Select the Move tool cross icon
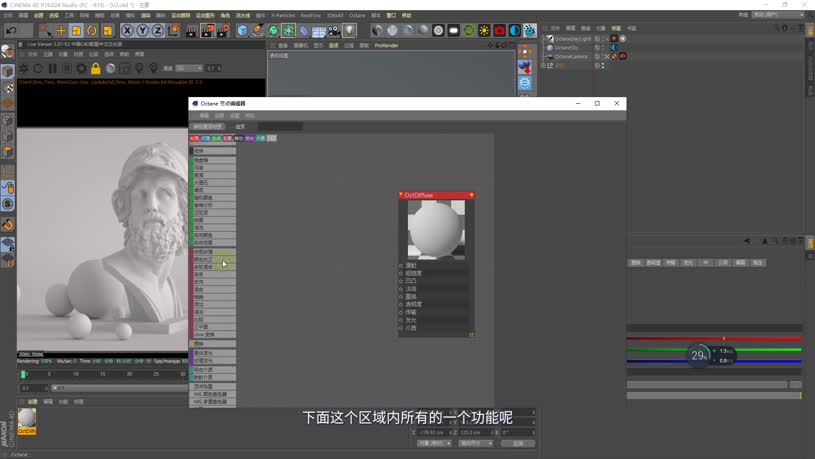The image size is (815, 459). coord(61,31)
